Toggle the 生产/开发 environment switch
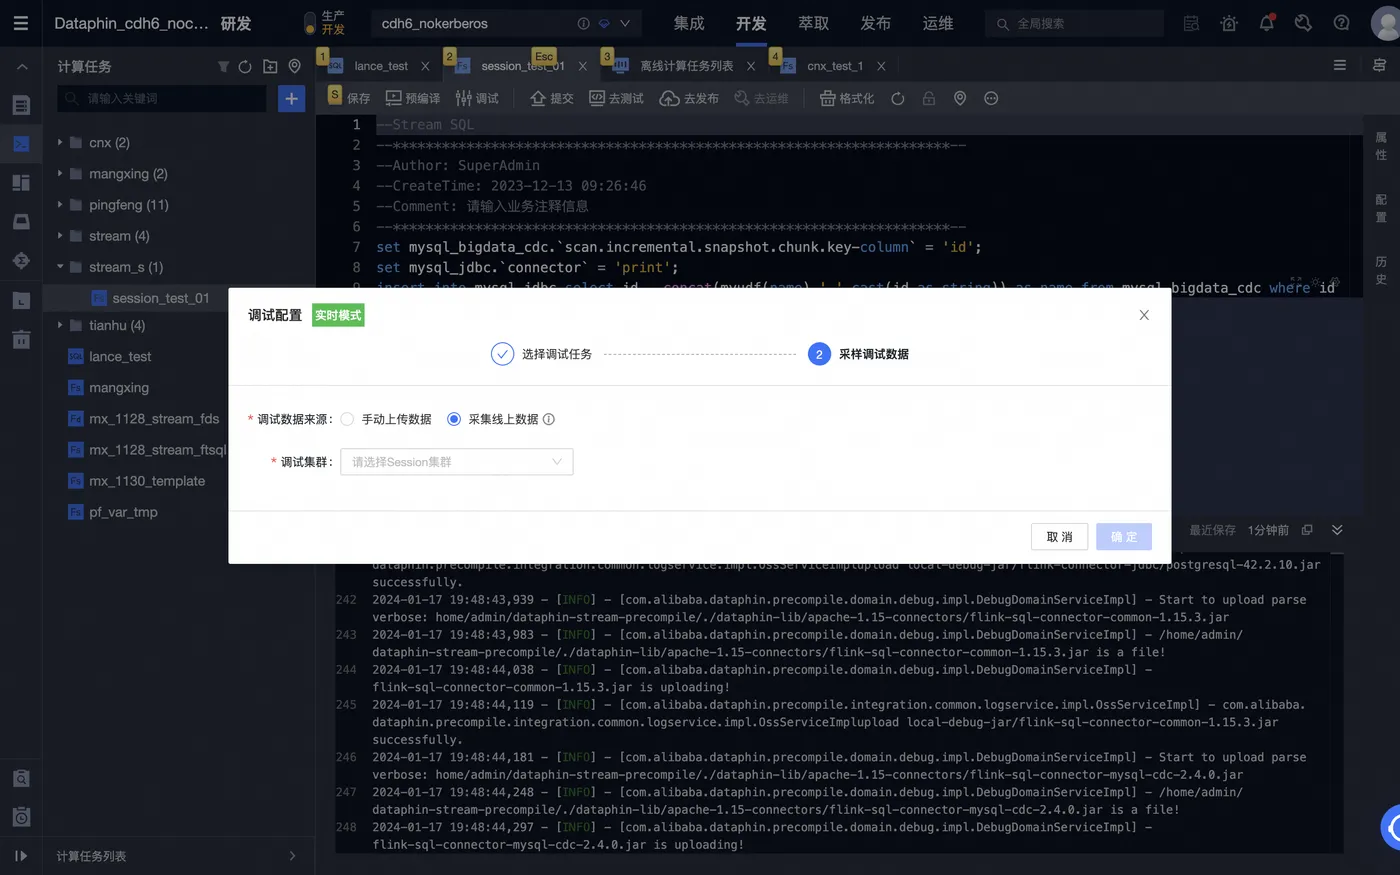Image resolution: width=1400 pixels, height=875 pixels. pos(311,23)
